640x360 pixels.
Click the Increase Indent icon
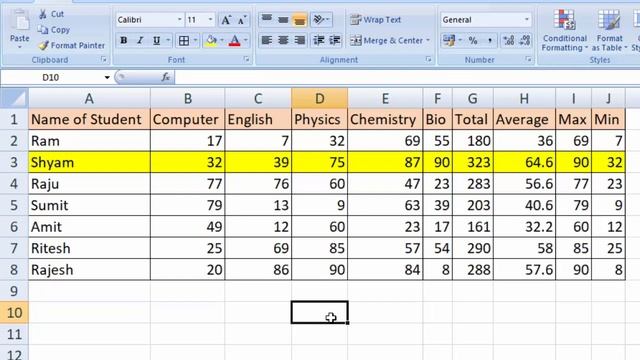(335, 40)
